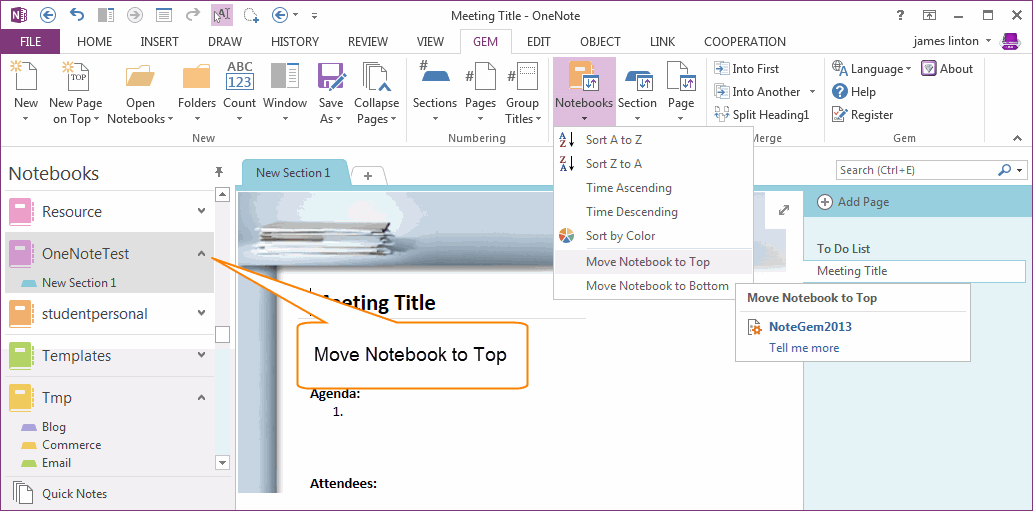Click the Count icon in ribbon

point(240,77)
